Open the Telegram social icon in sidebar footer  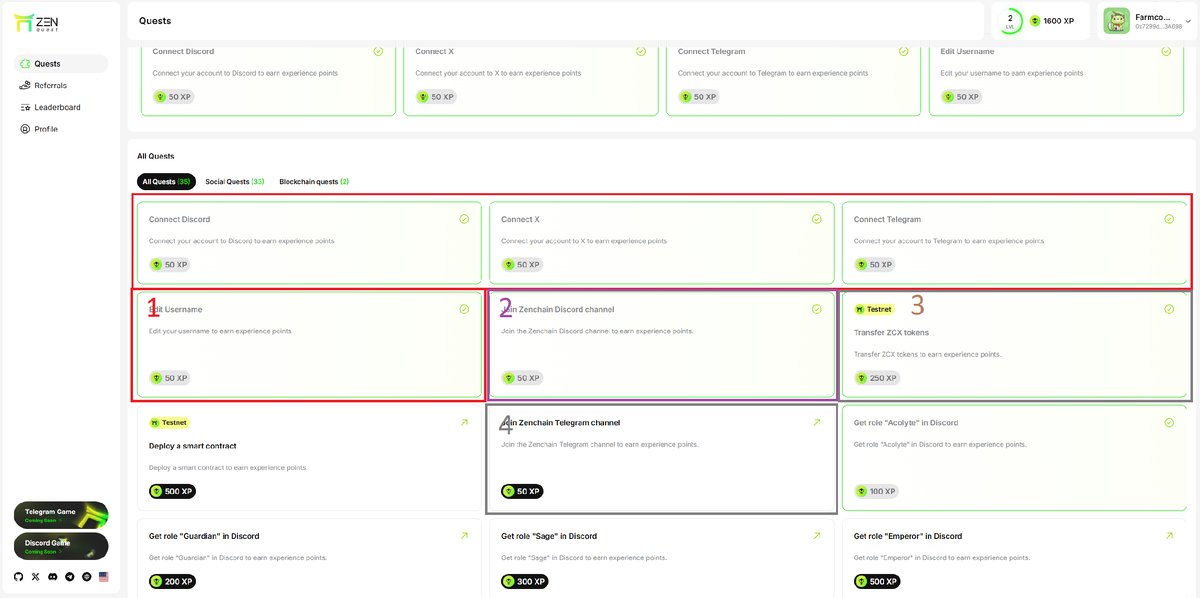pyautogui.click(x=69, y=577)
